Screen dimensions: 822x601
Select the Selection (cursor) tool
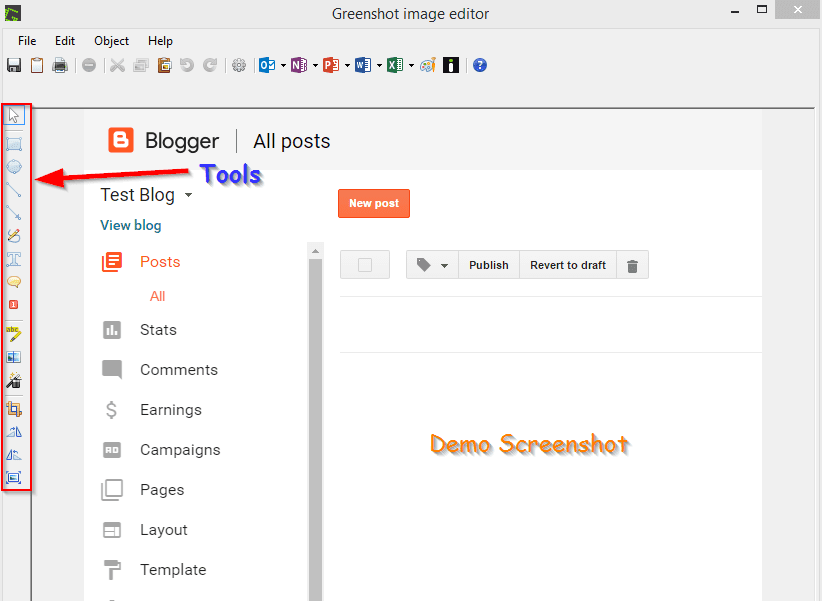14,115
